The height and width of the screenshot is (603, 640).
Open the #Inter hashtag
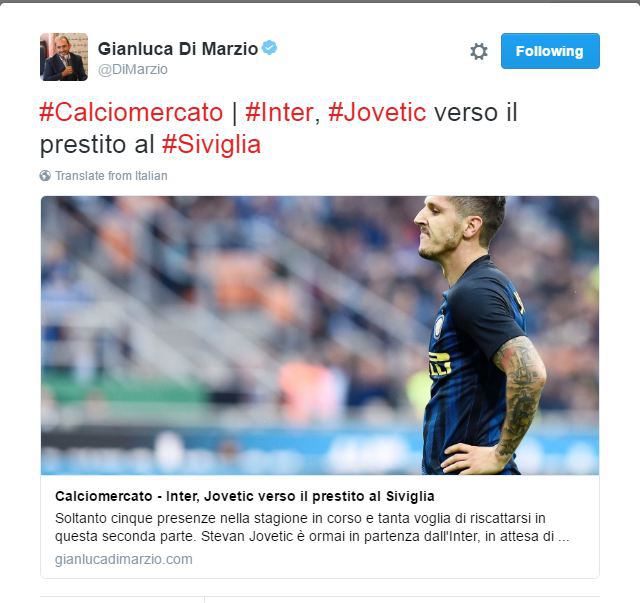pos(279,112)
